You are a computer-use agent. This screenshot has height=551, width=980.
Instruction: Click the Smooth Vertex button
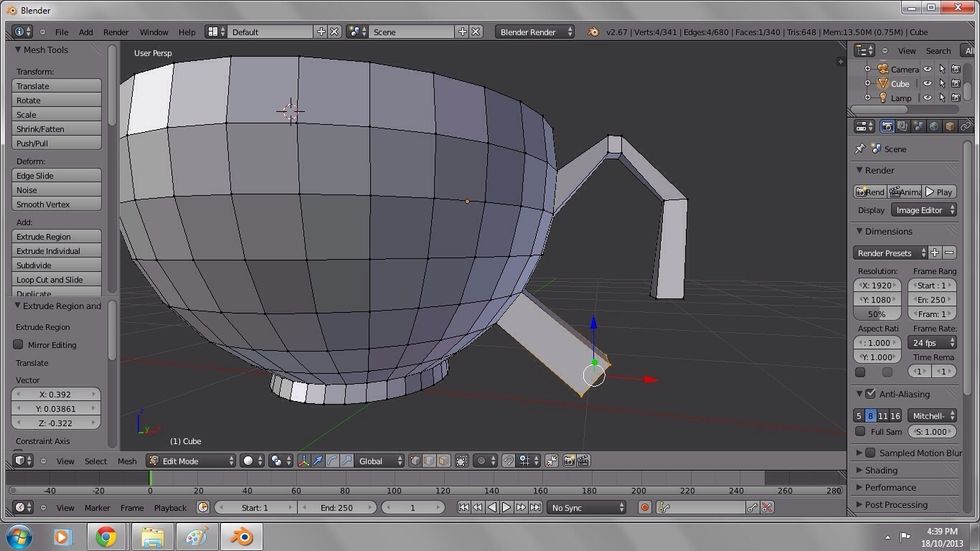56,204
